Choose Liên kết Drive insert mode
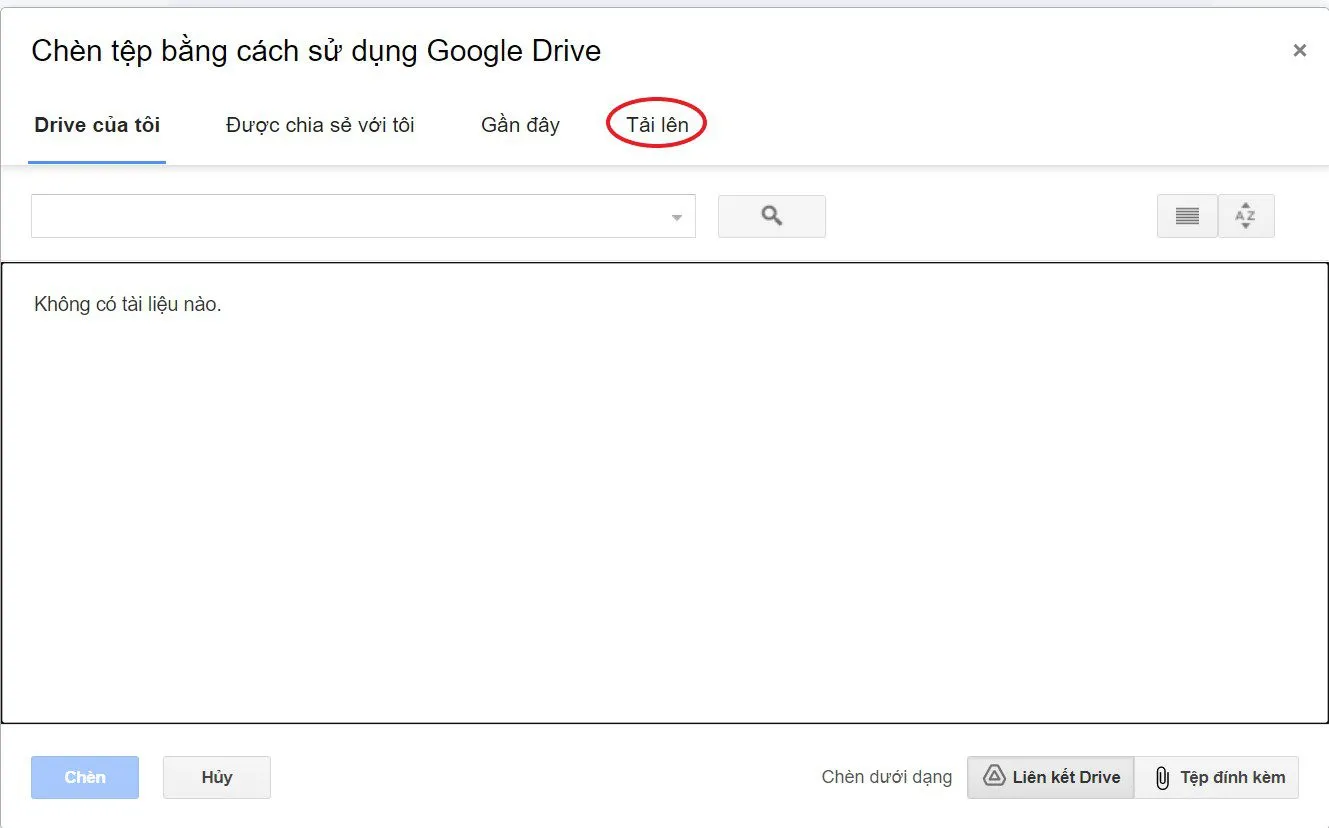Screen dimensions: 1329x828 (x=1051, y=777)
